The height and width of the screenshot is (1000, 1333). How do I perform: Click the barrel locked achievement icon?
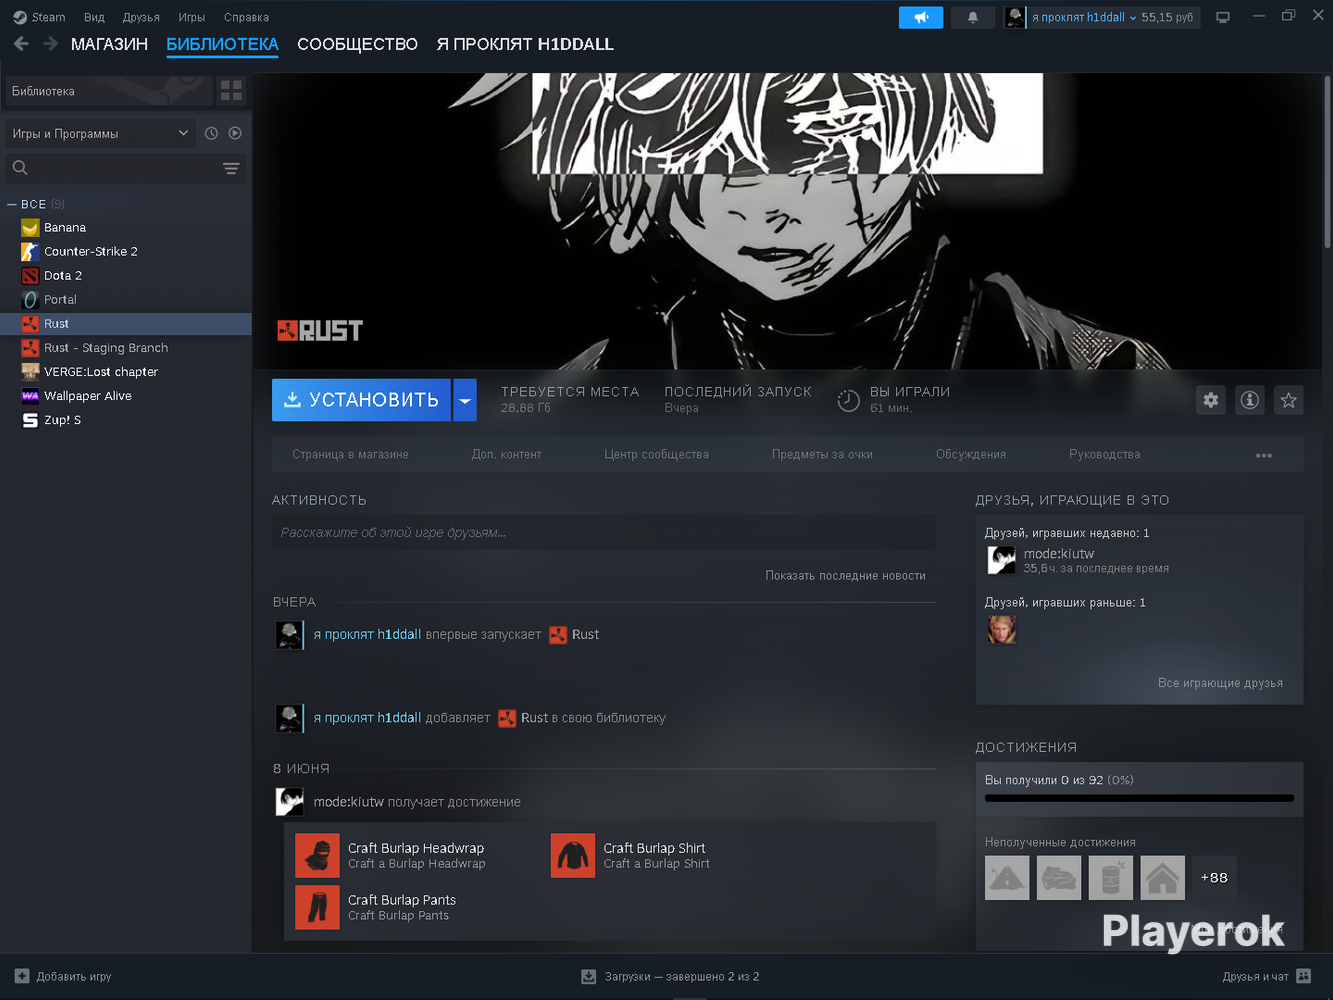click(1111, 878)
